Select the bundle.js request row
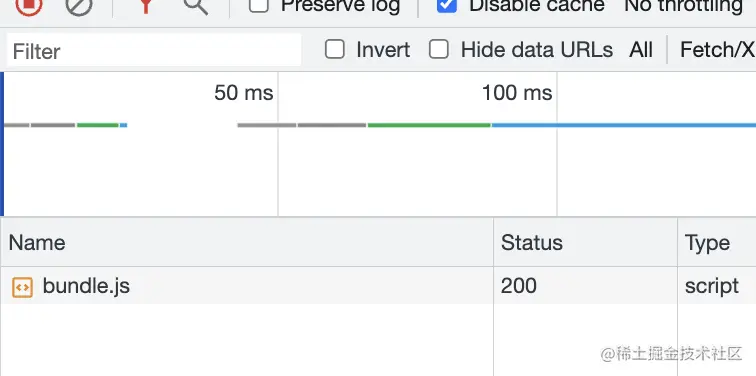 pyautogui.click(x=378, y=286)
